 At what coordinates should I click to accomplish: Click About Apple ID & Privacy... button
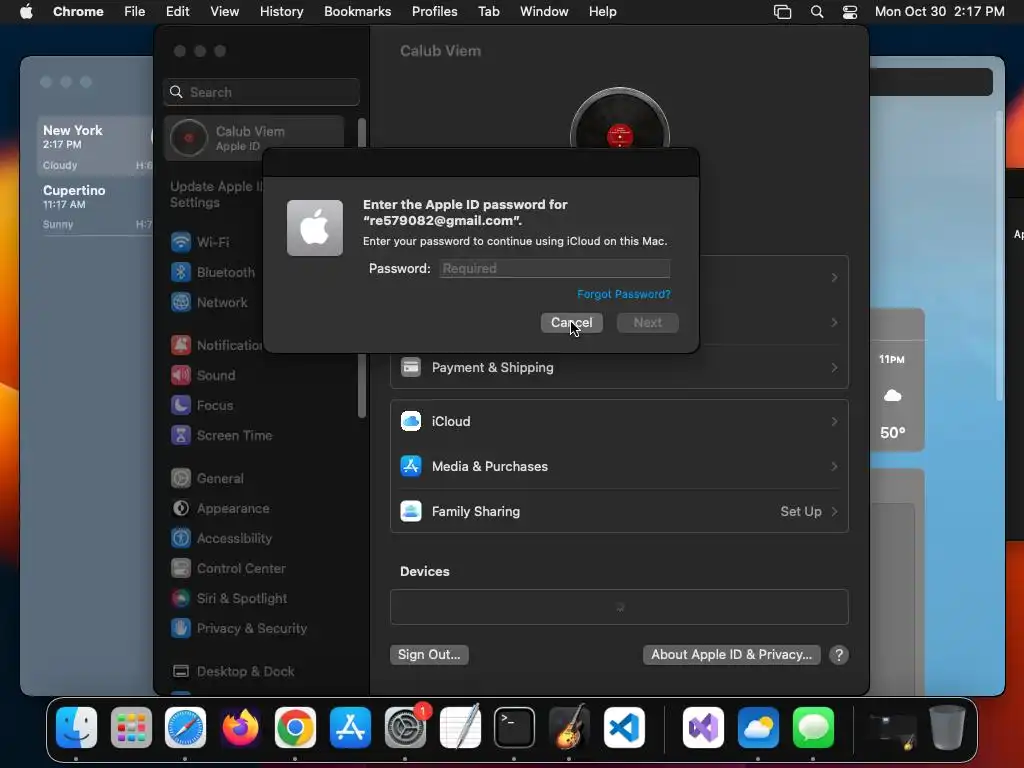click(x=731, y=655)
